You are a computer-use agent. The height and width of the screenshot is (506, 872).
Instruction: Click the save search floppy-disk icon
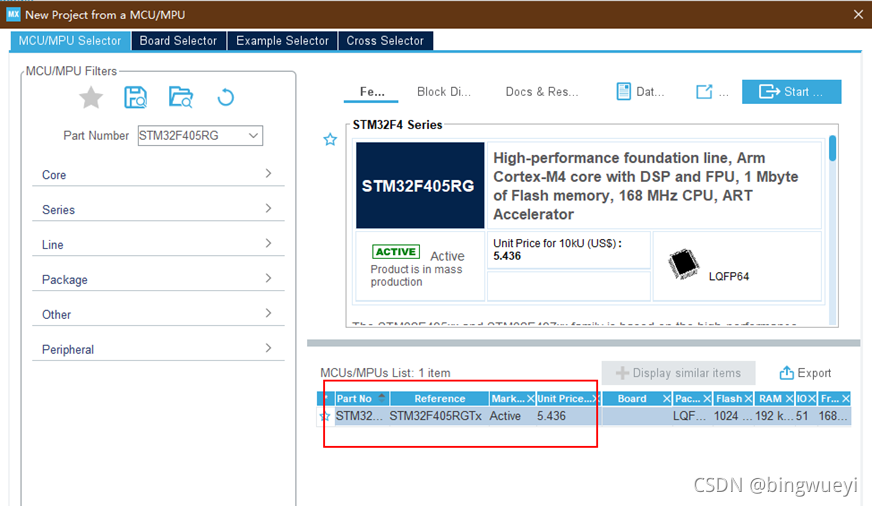(x=135, y=97)
